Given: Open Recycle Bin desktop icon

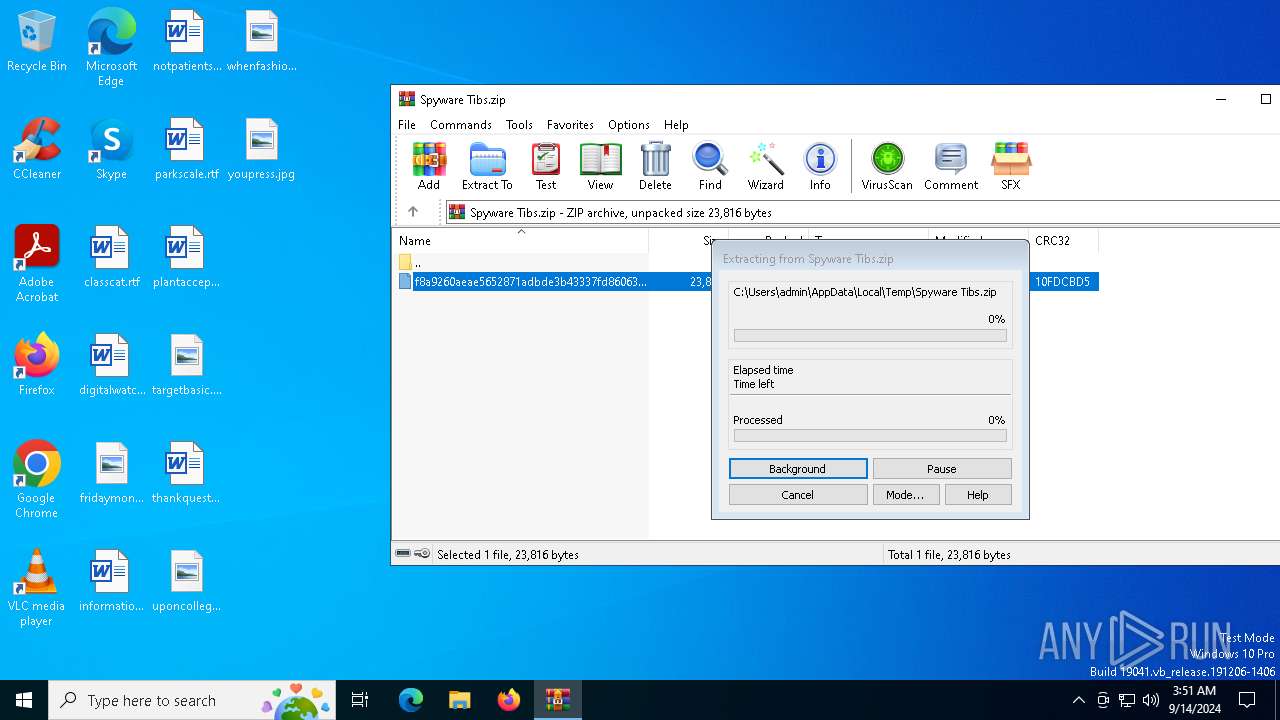Looking at the screenshot, I should (x=37, y=42).
